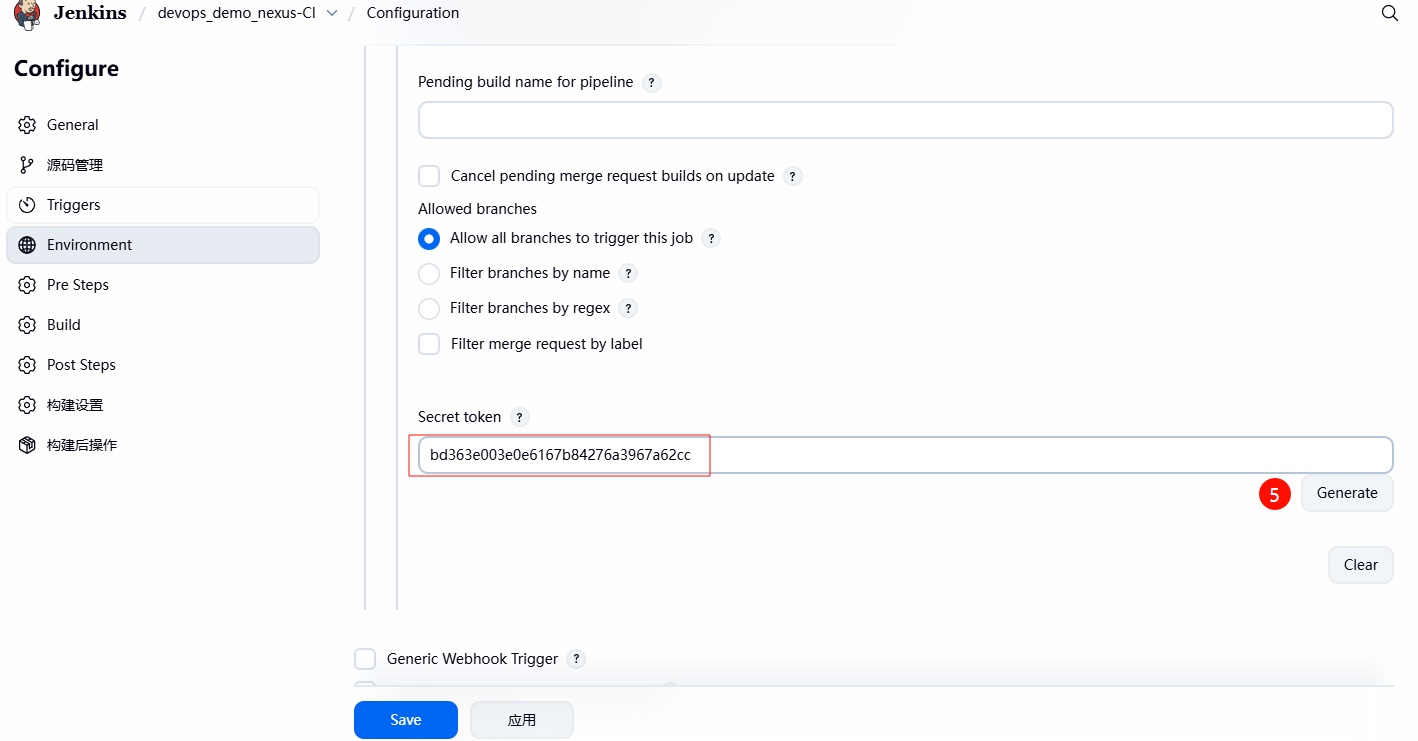Show help for Generic Webhook Trigger
The height and width of the screenshot is (741, 1418).
[x=576, y=659]
